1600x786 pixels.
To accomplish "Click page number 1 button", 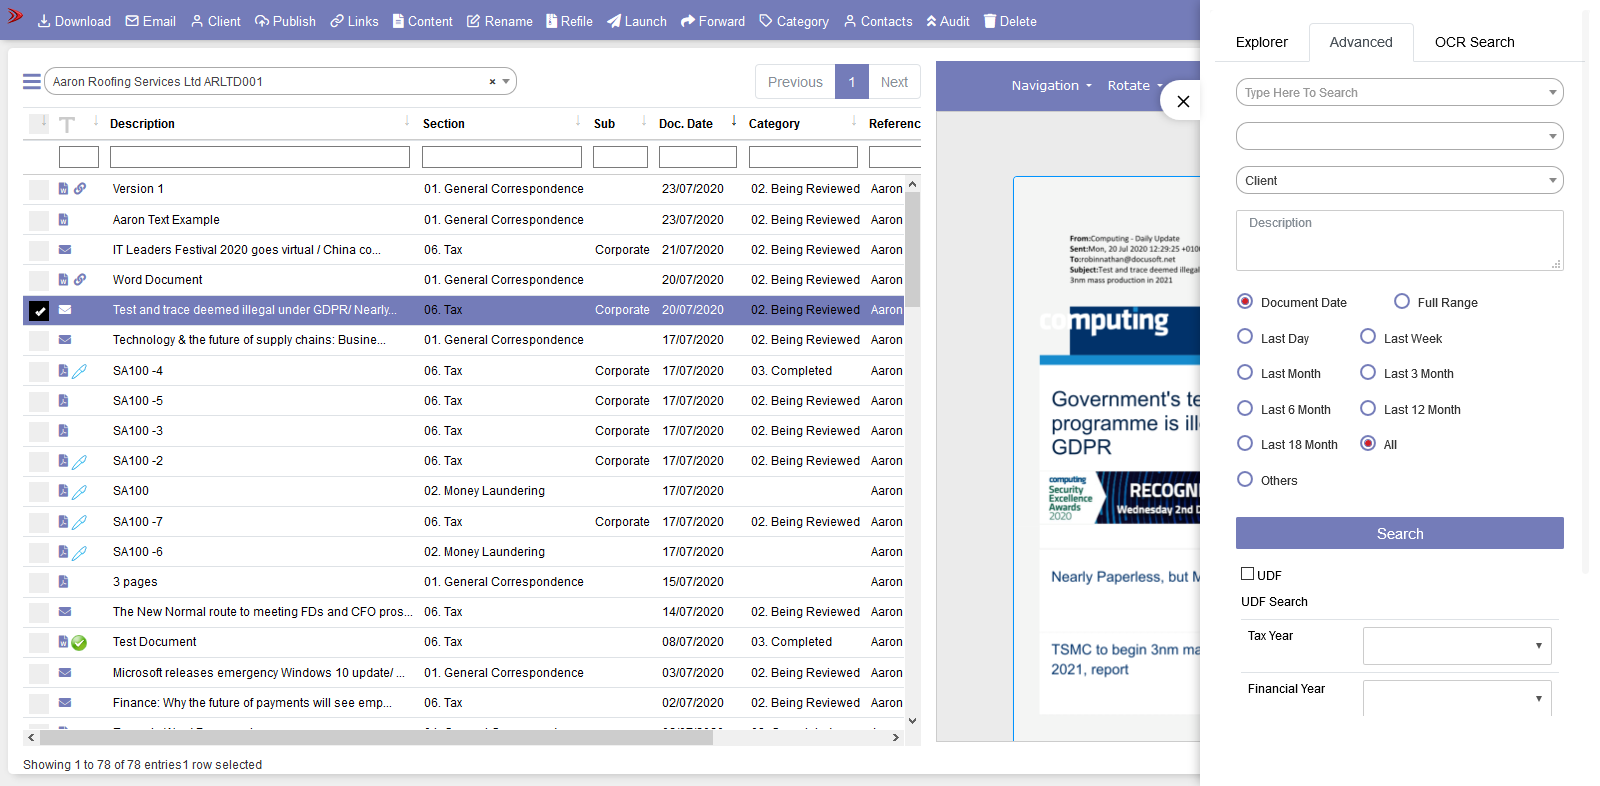I will 852,82.
